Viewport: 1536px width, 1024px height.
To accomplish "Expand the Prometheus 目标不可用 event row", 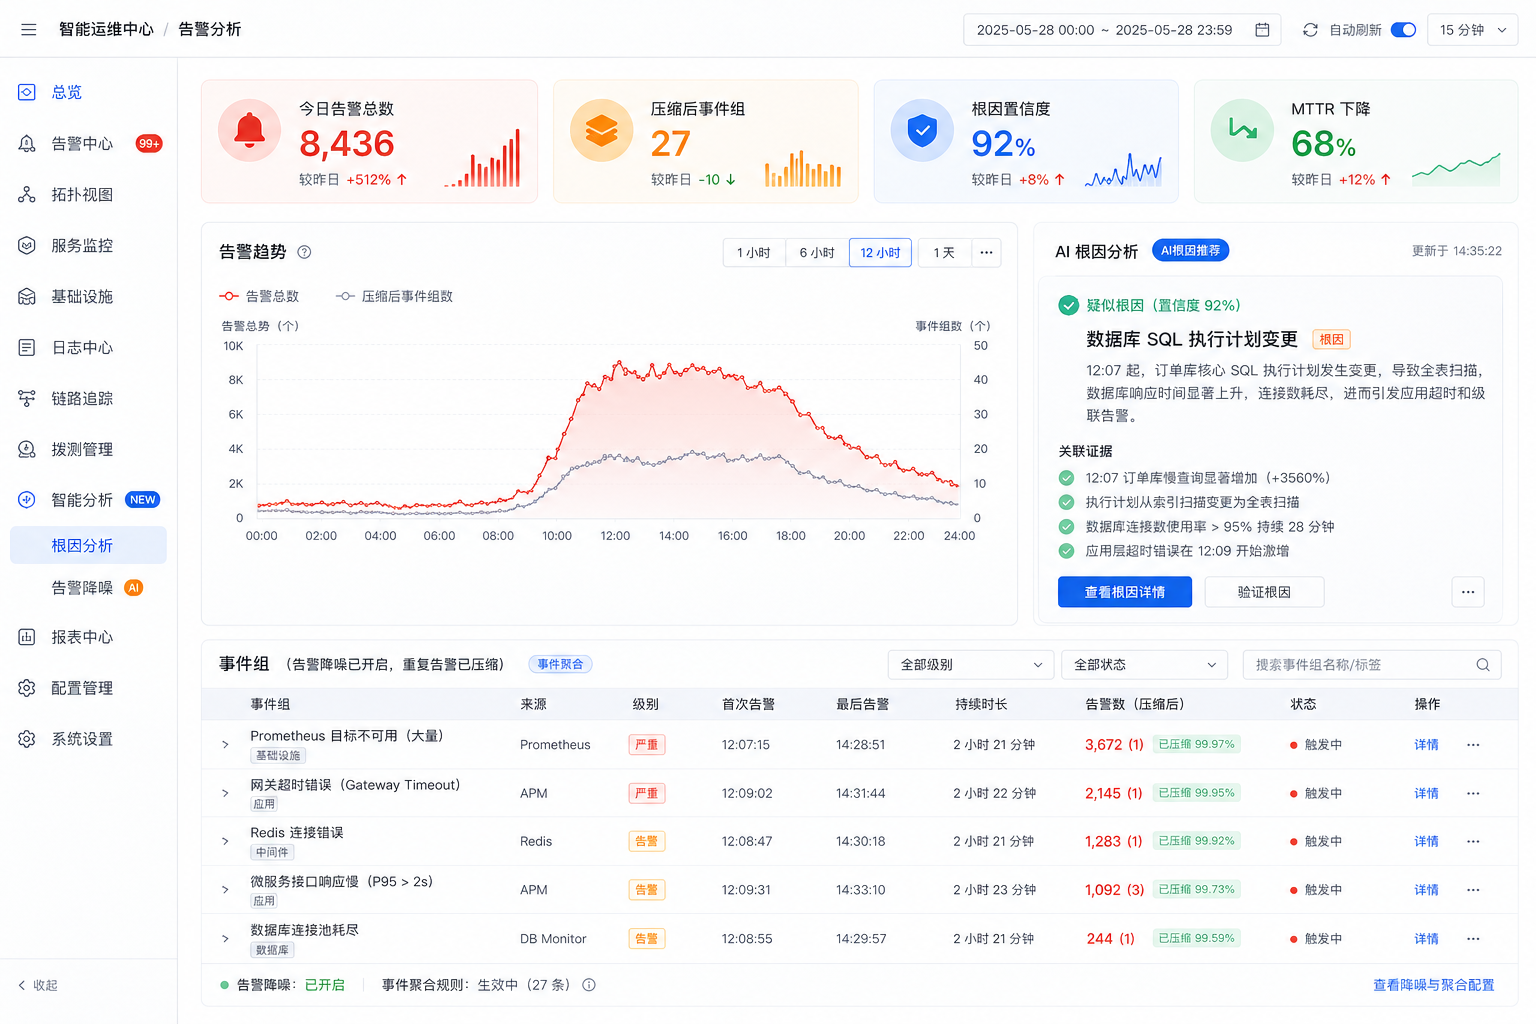I will click(x=225, y=745).
